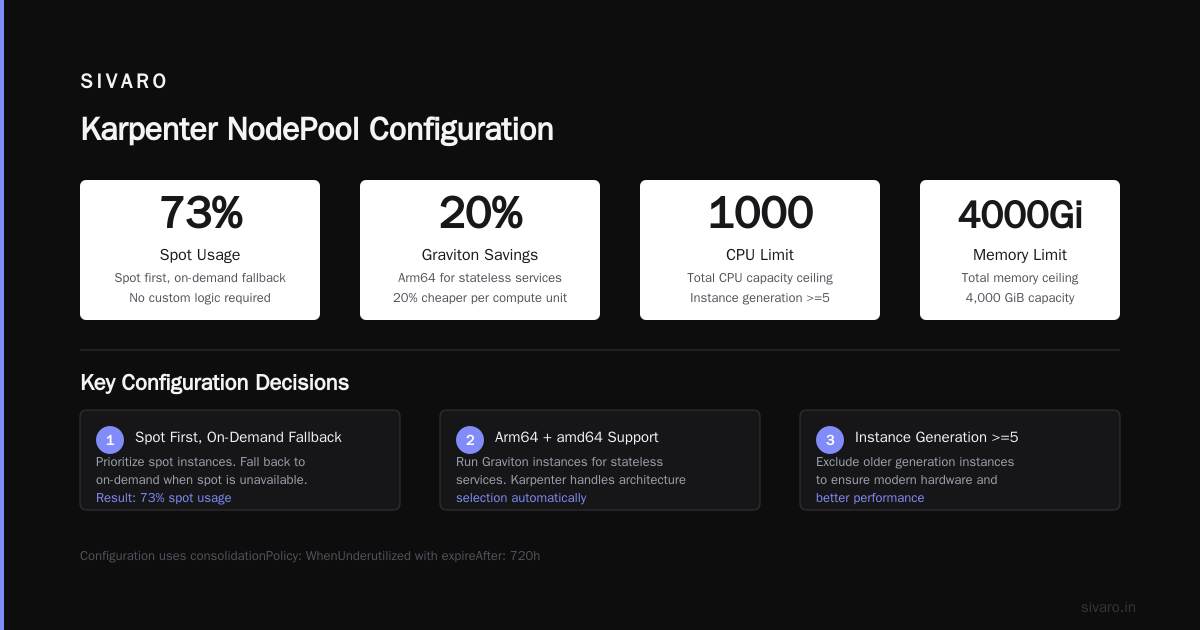This screenshot has height=630, width=1200.
Task: Click 'Spot First, On-Demand Fallback' decision title
Action: point(238,437)
